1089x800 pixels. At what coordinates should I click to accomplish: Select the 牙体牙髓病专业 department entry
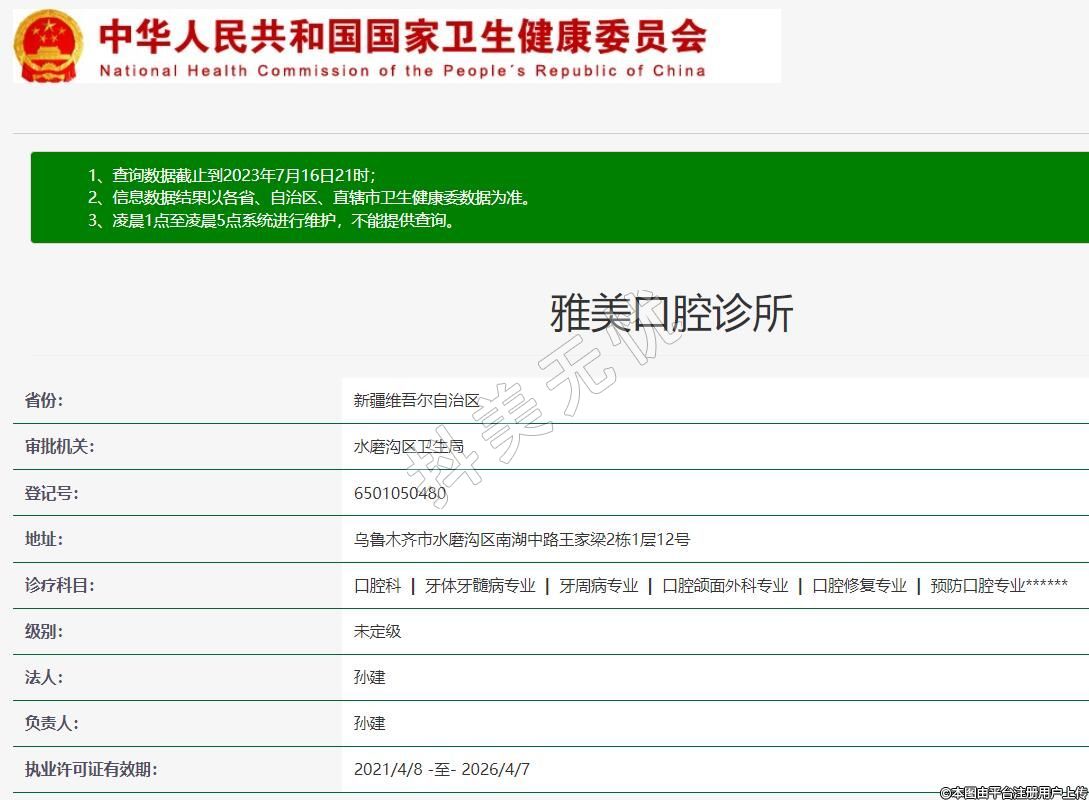(x=480, y=586)
